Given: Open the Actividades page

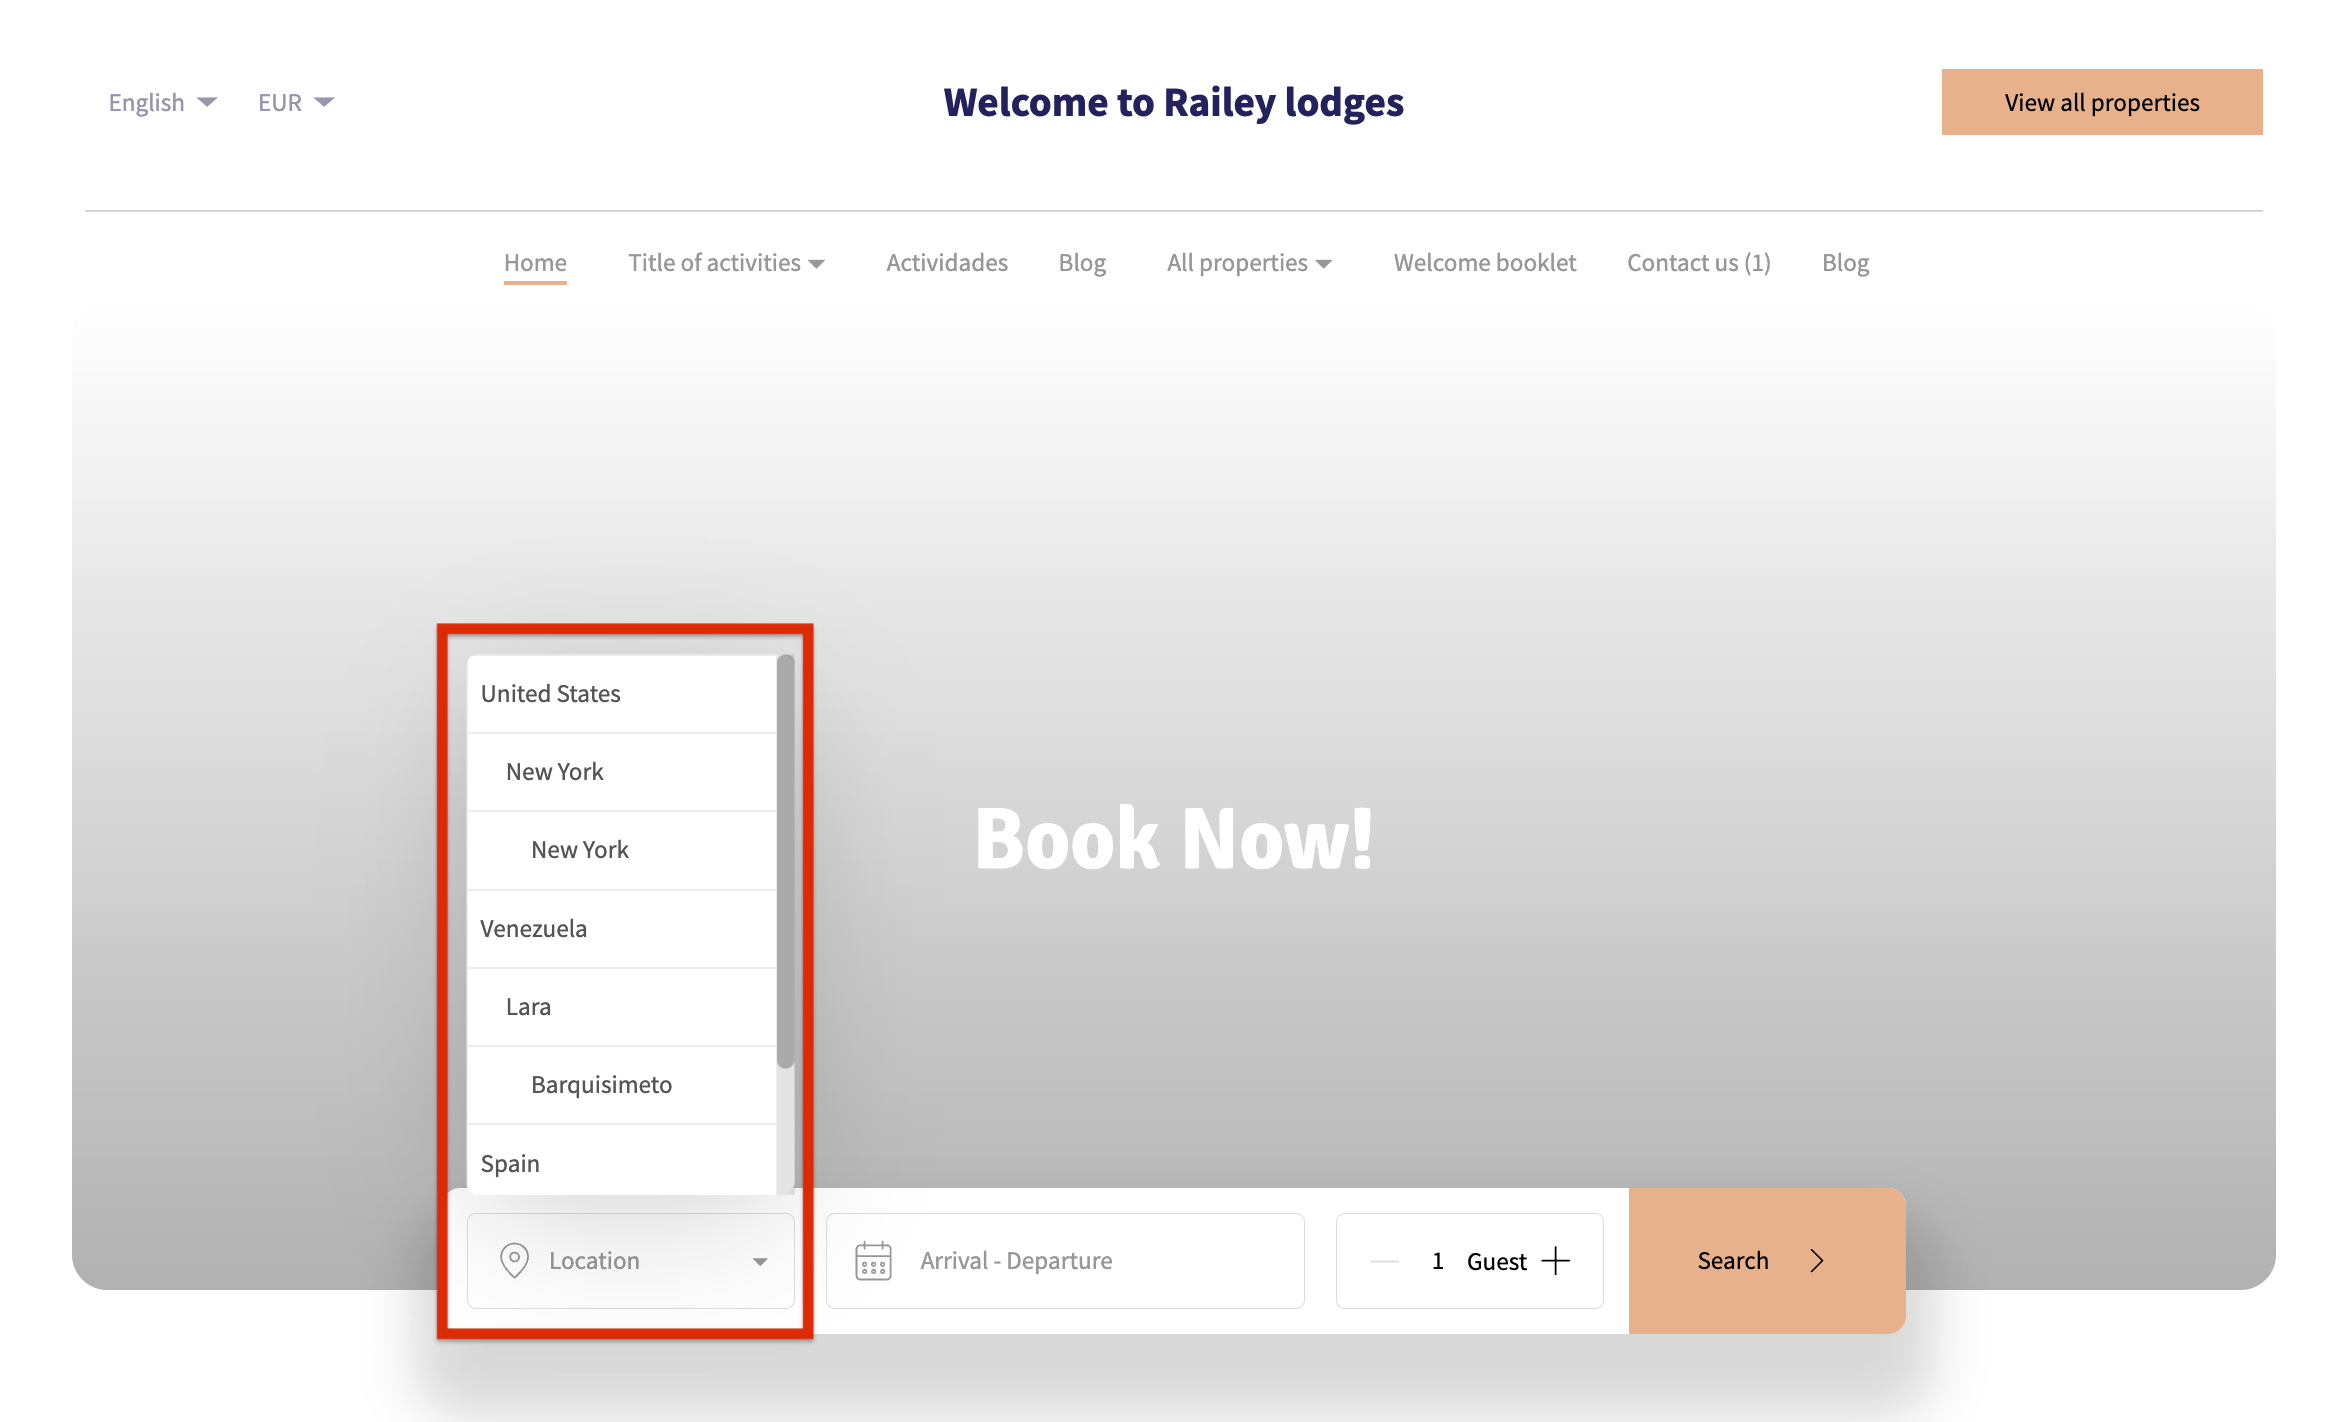Looking at the screenshot, I should (946, 262).
